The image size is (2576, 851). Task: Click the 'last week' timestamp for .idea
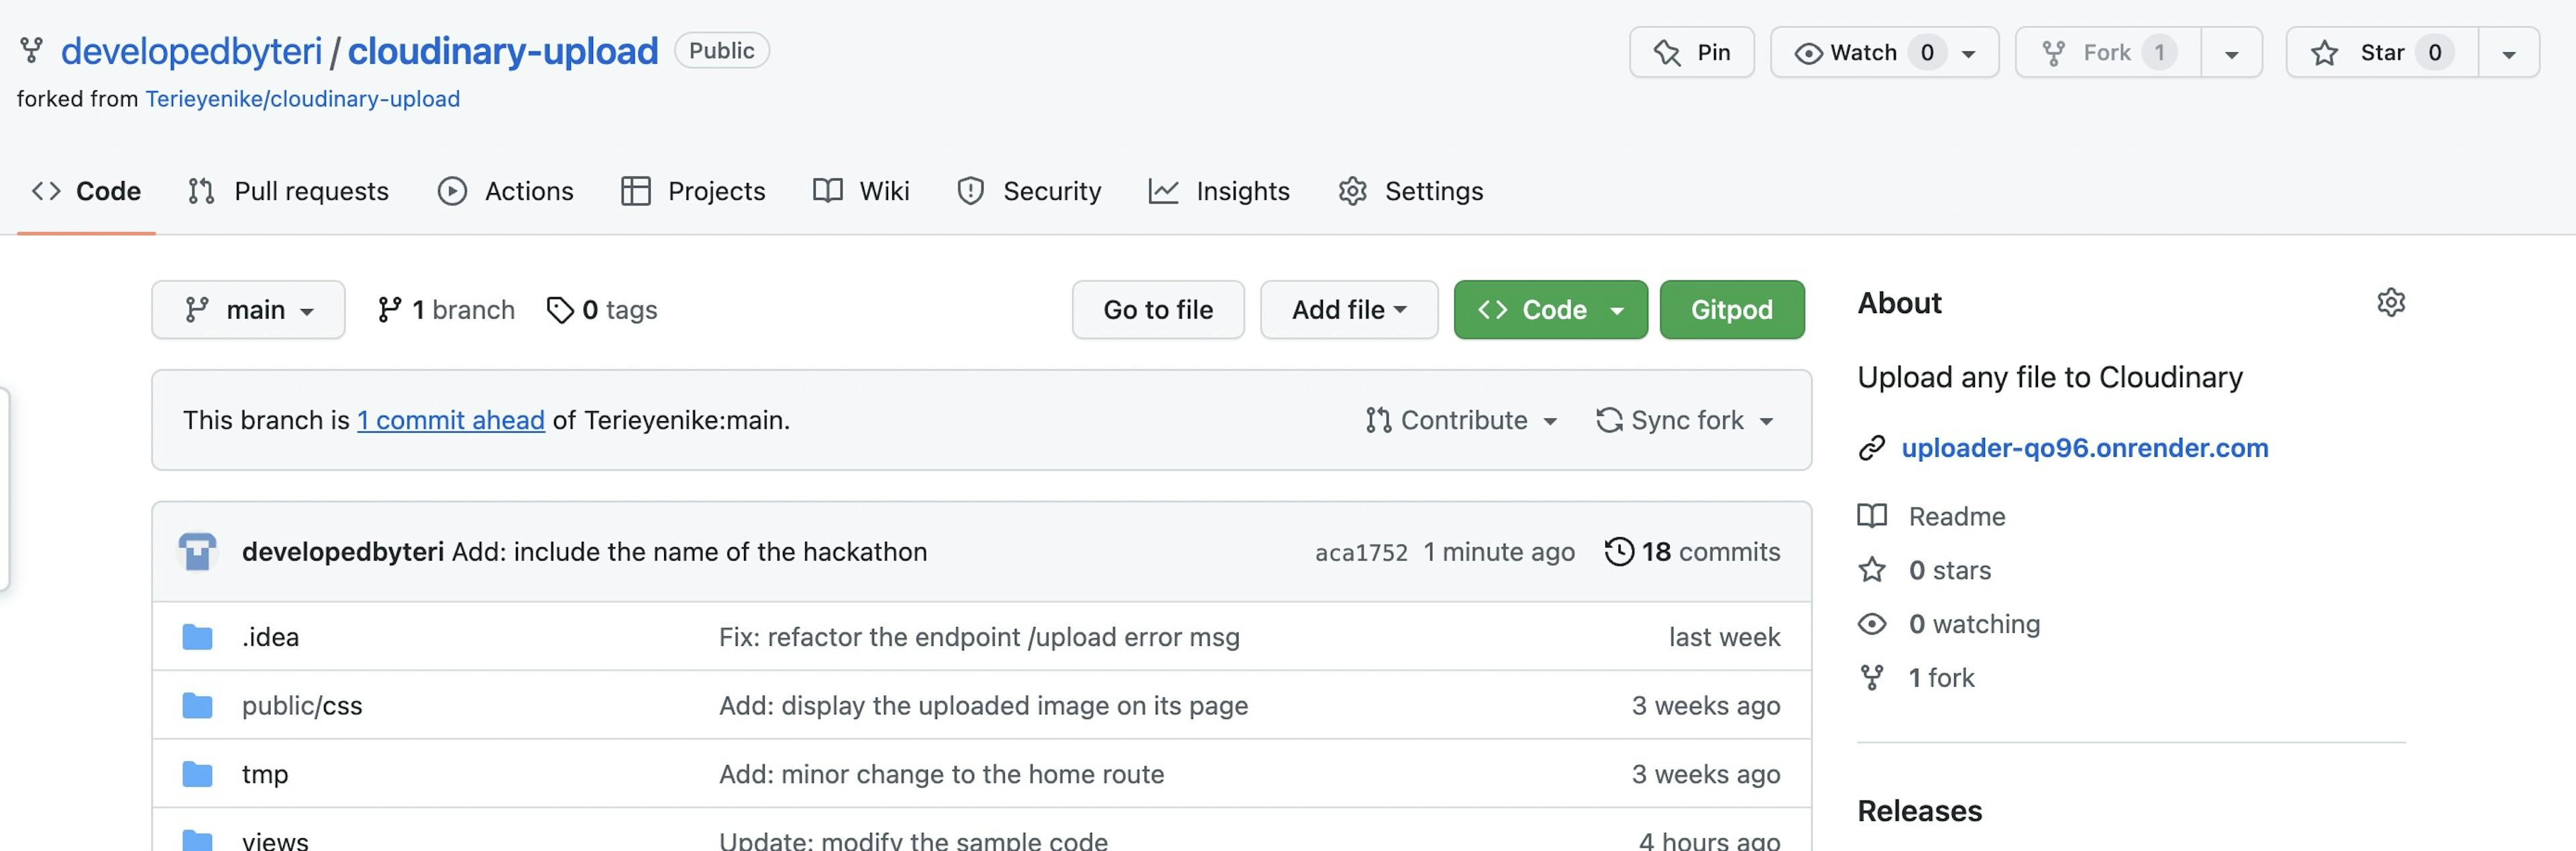point(1724,637)
